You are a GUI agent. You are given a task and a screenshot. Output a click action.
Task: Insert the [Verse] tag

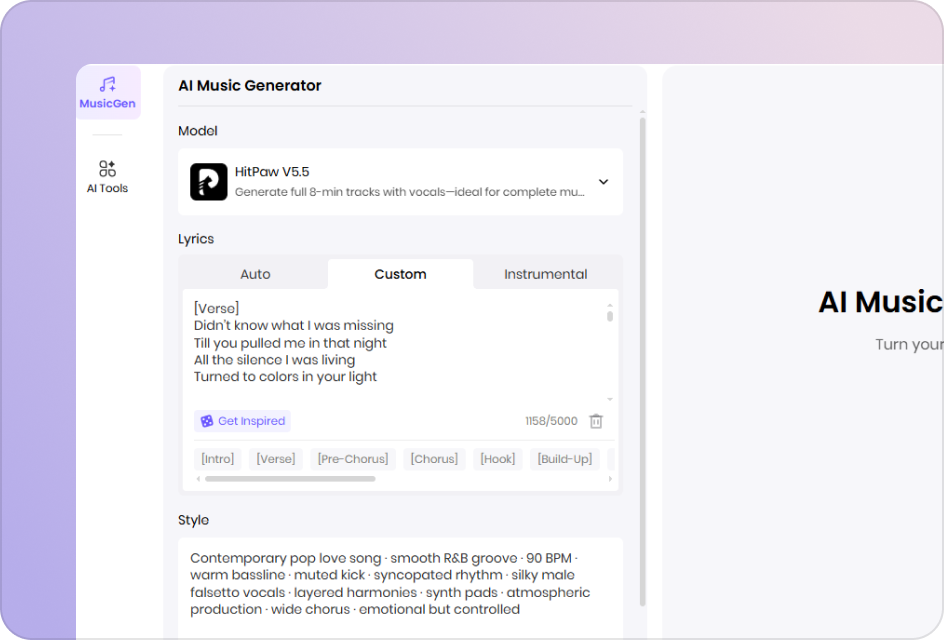275,459
